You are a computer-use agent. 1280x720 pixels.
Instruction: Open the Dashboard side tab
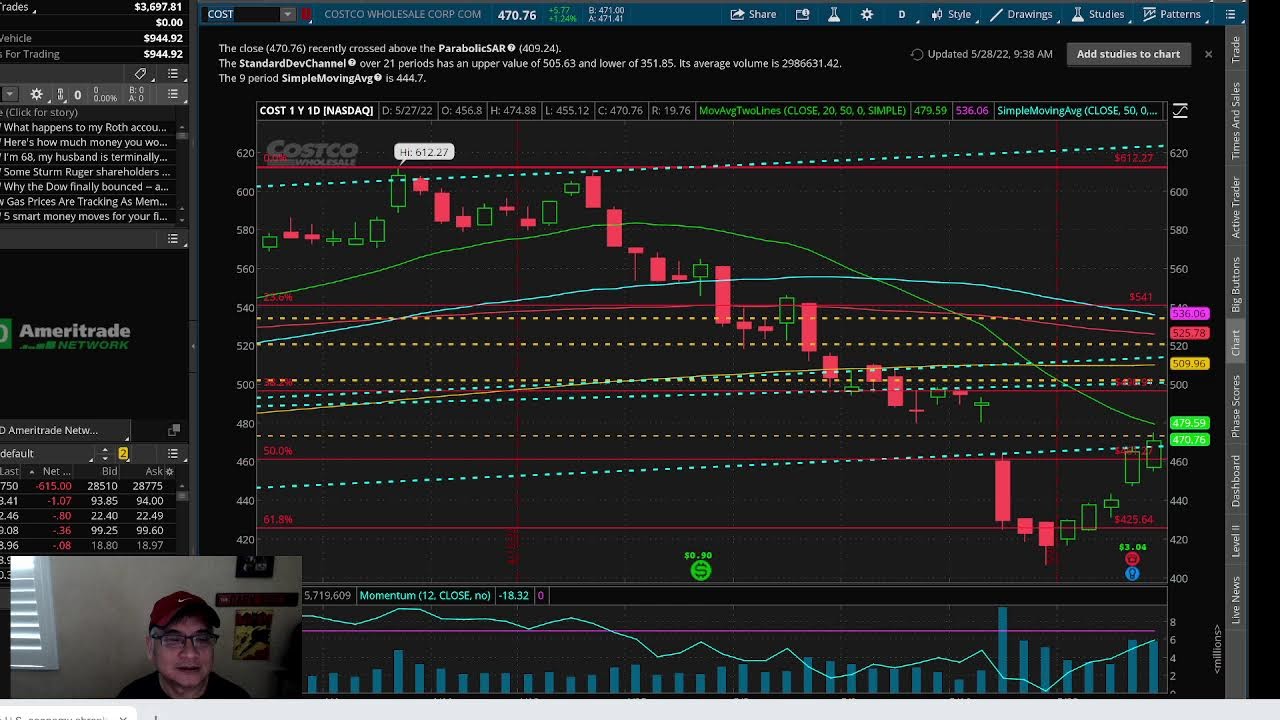pos(1236,482)
